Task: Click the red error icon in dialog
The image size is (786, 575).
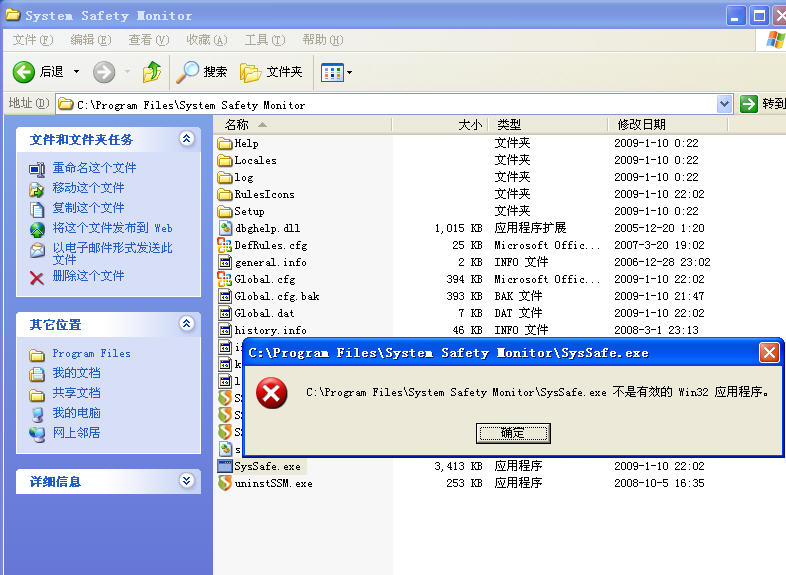Action: point(272,393)
